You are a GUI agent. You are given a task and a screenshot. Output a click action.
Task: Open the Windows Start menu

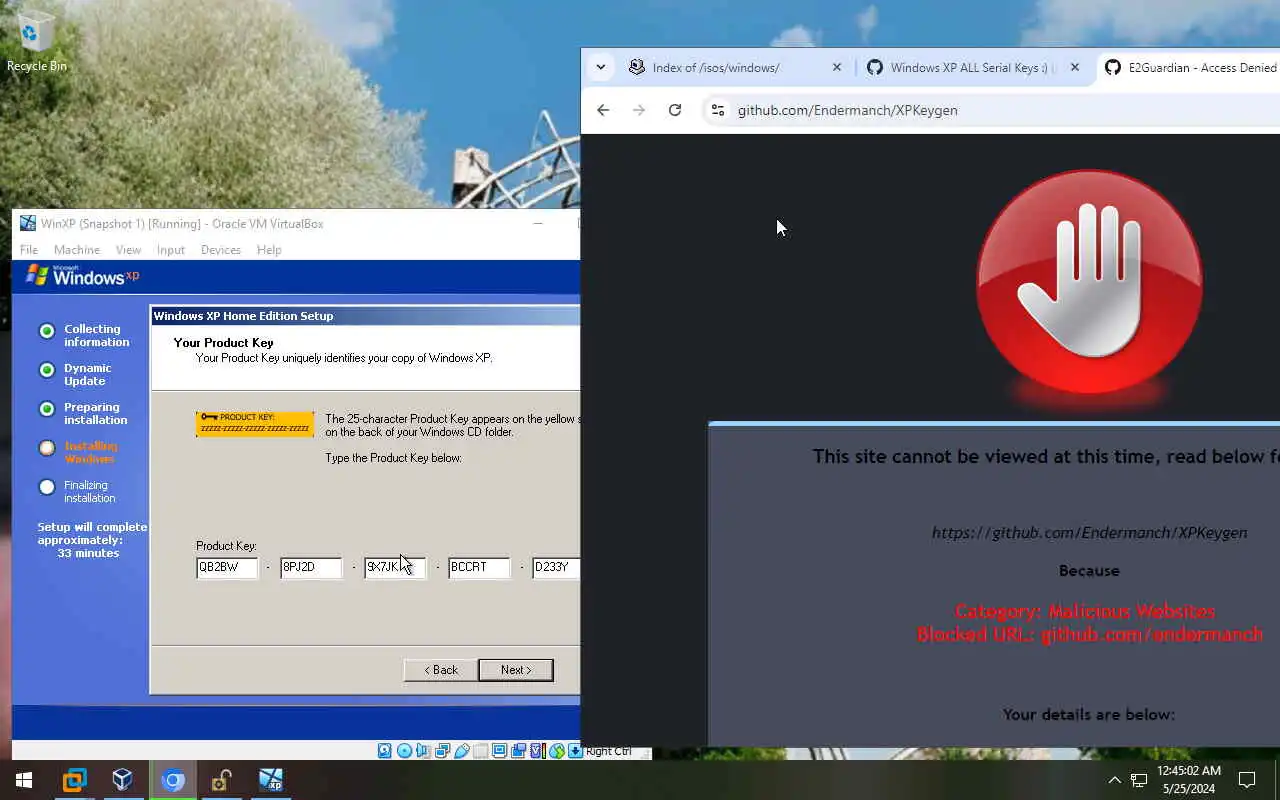pos(24,780)
